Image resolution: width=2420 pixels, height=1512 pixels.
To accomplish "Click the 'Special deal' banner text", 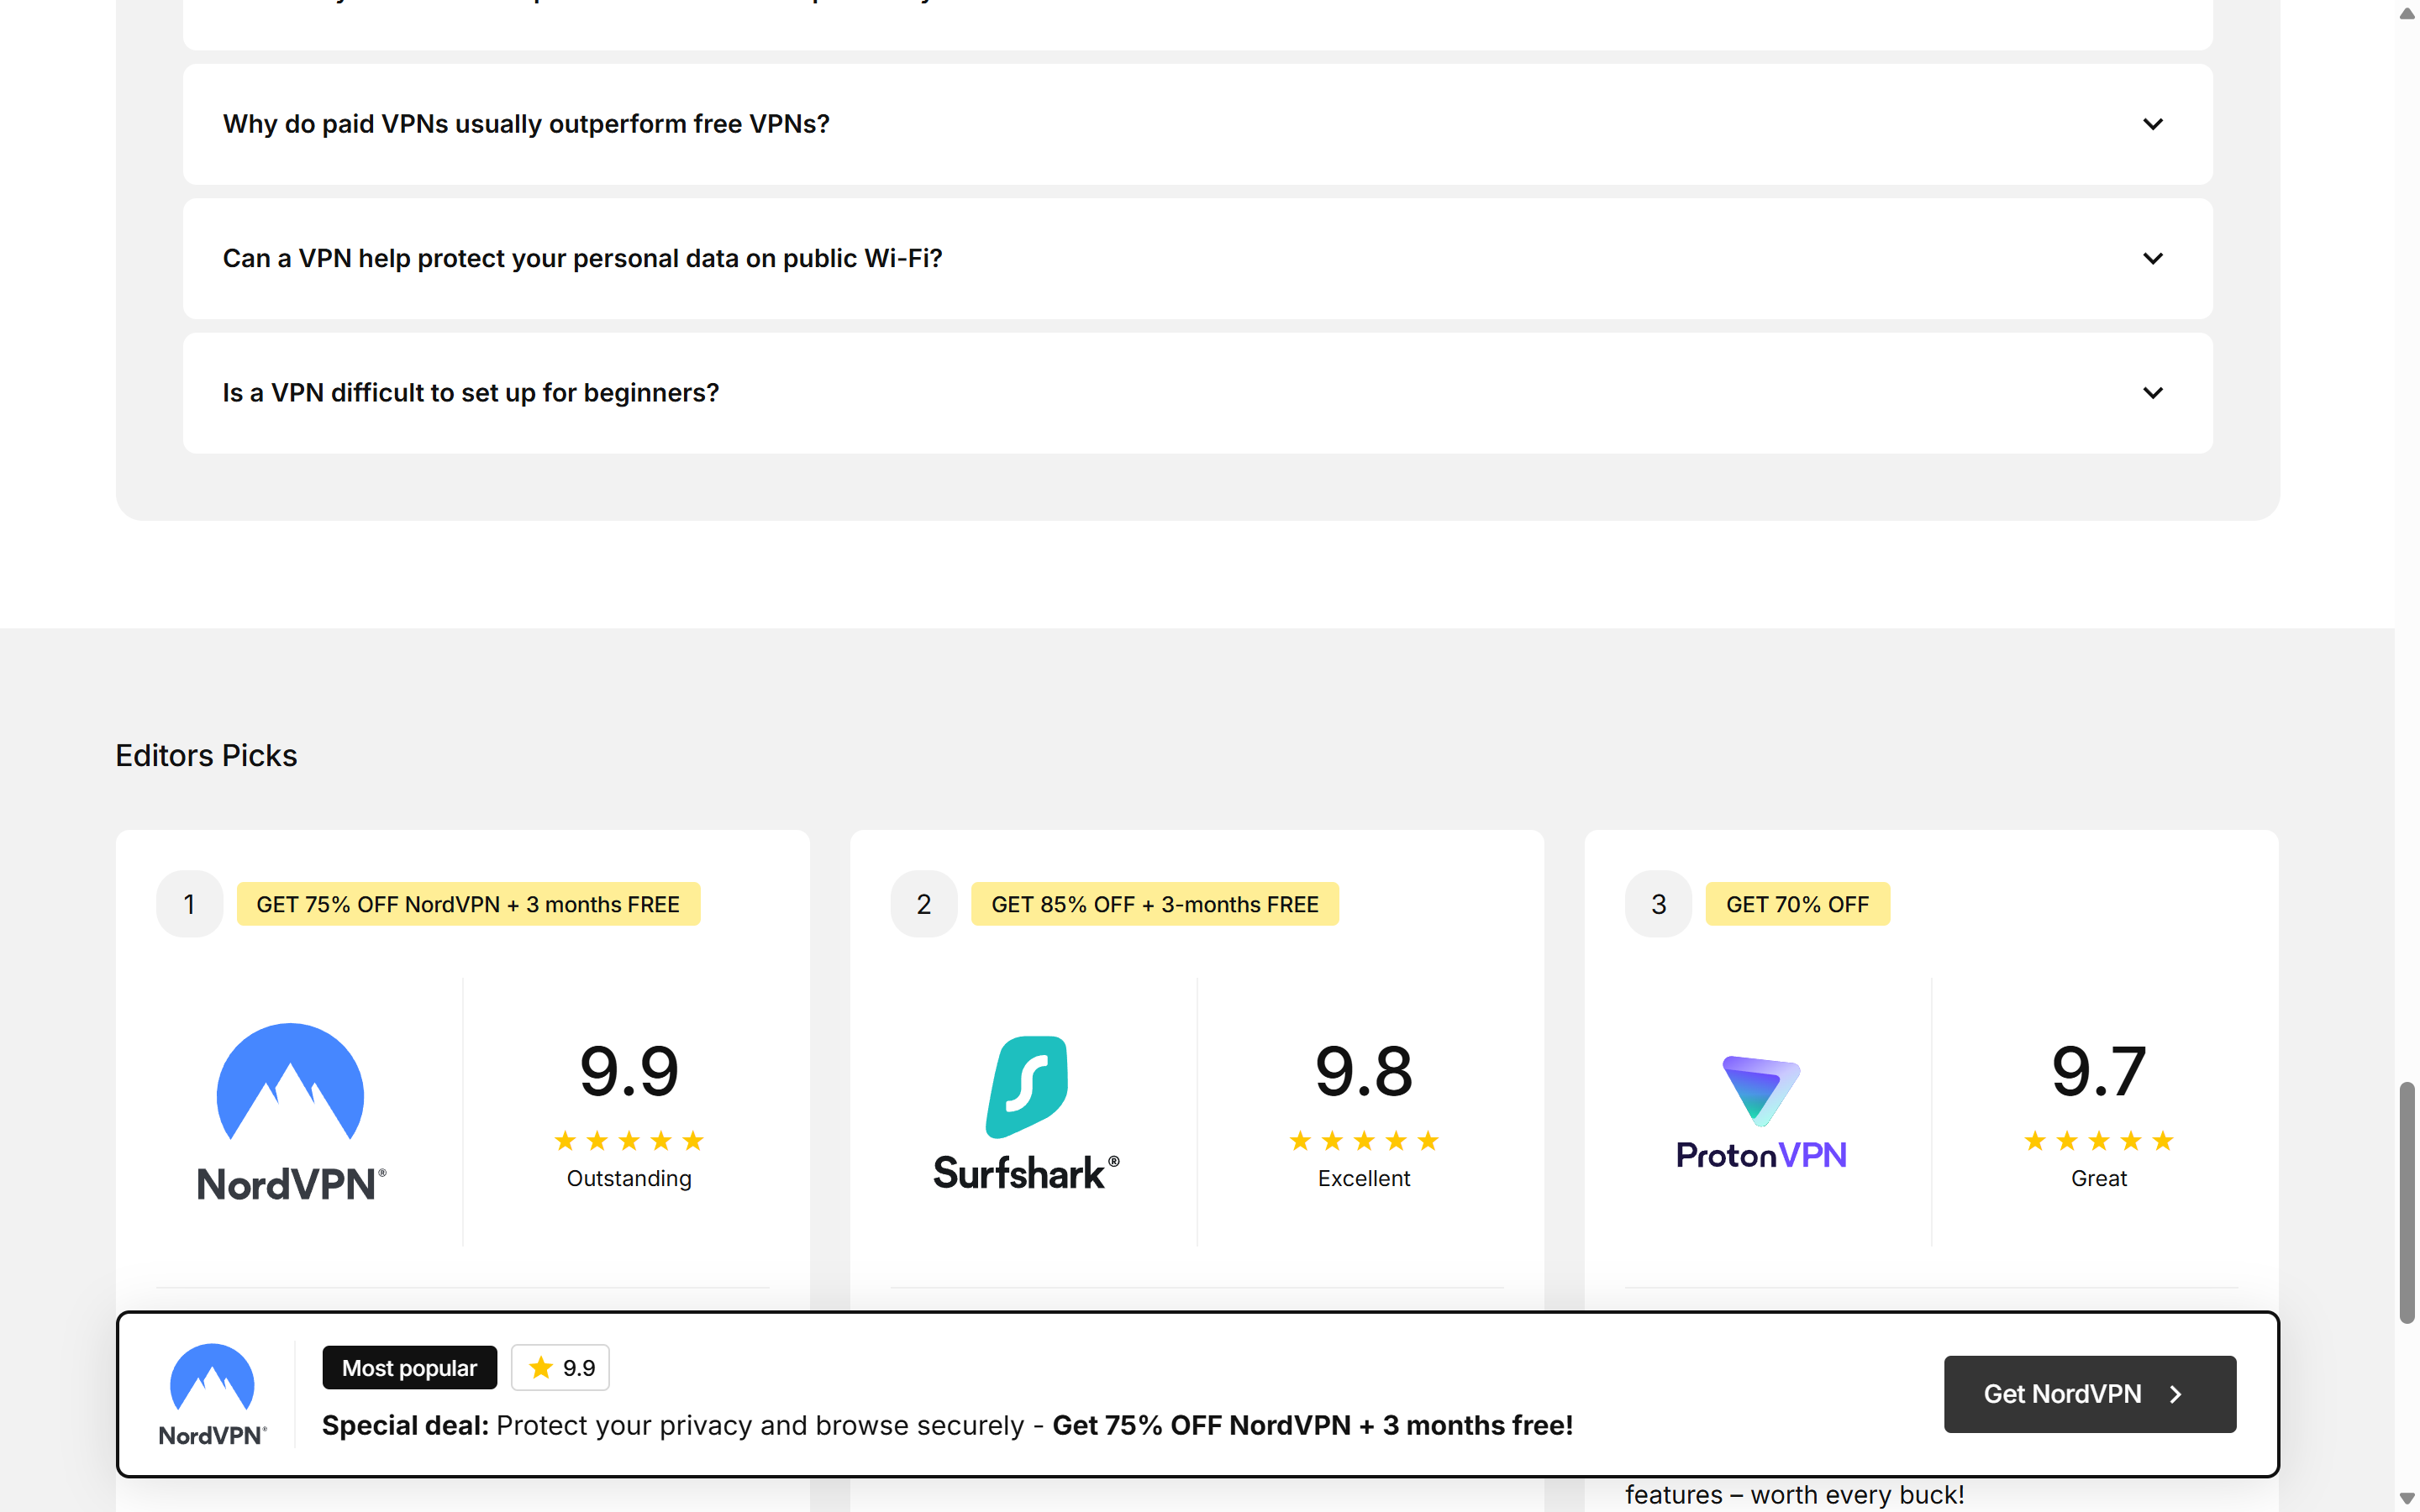I will tap(947, 1425).
